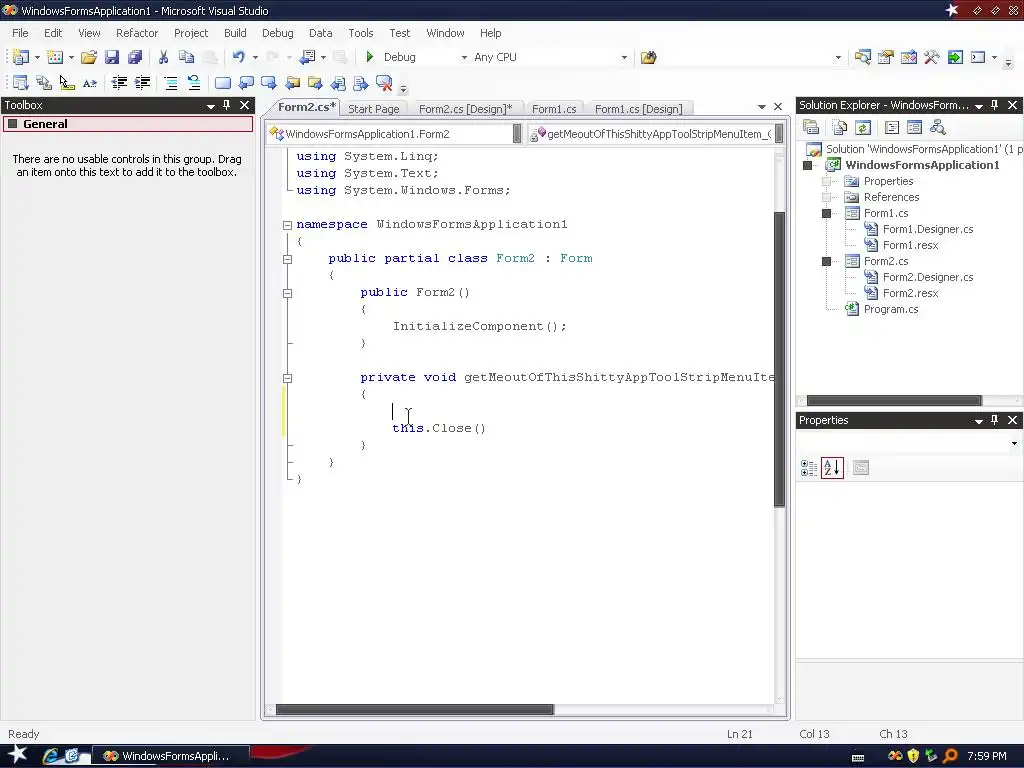The width and height of the screenshot is (1024, 768).
Task: Comment out the selected lines icon
Action: click(171, 83)
